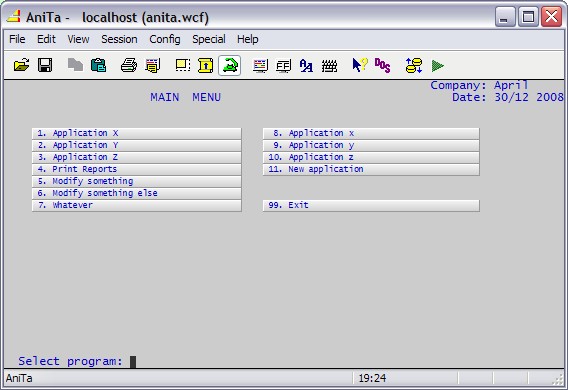Screen dimensions: 568x390
Task: Open the View menu
Action: point(78,39)
